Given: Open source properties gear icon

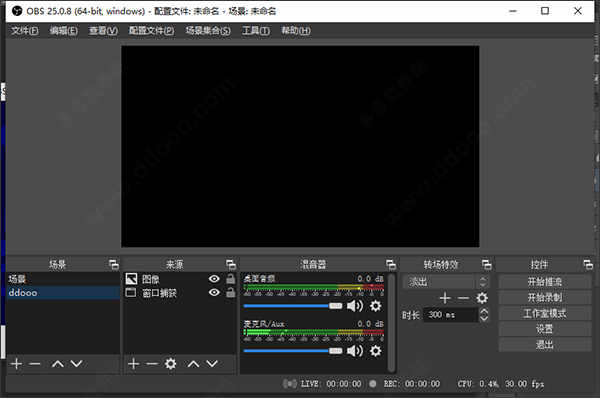Looking at the screenshot, I should (171, 364).
